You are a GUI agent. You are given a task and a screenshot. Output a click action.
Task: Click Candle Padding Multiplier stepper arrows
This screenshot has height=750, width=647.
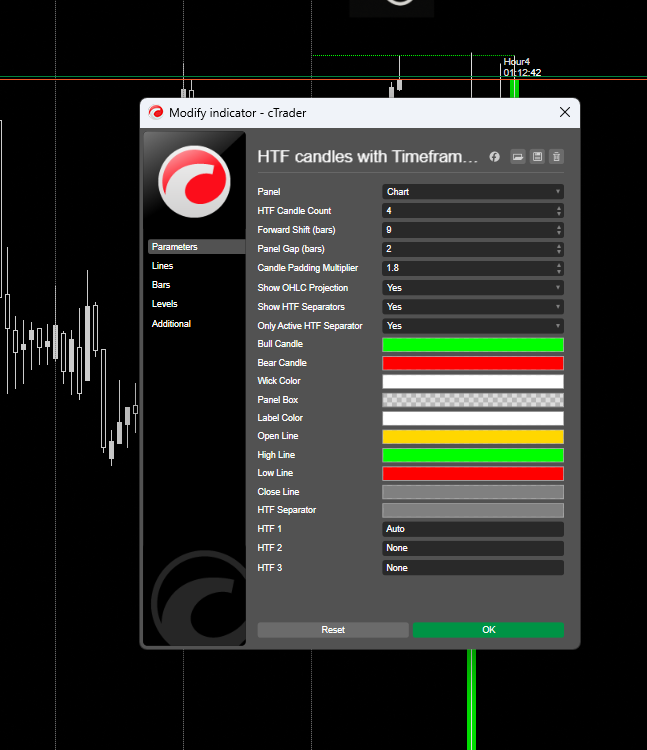[559, 268]
